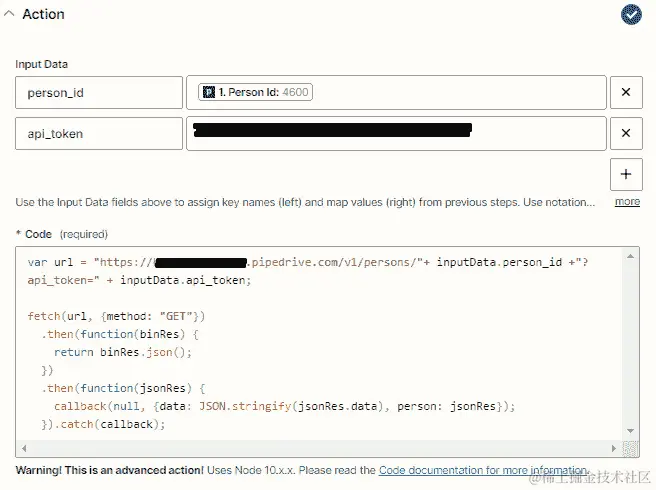Click the Pipedrive icon in Person Id pill

coord(209,92)
